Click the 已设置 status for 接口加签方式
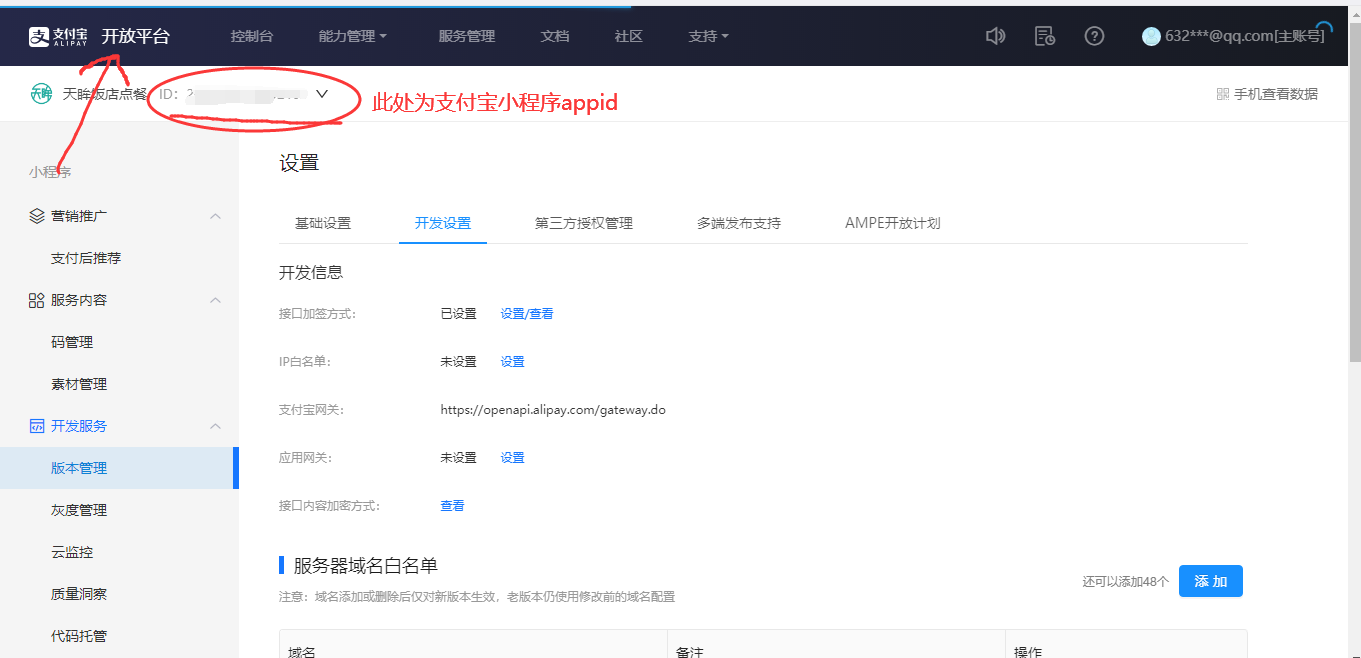 coord(459,314)
